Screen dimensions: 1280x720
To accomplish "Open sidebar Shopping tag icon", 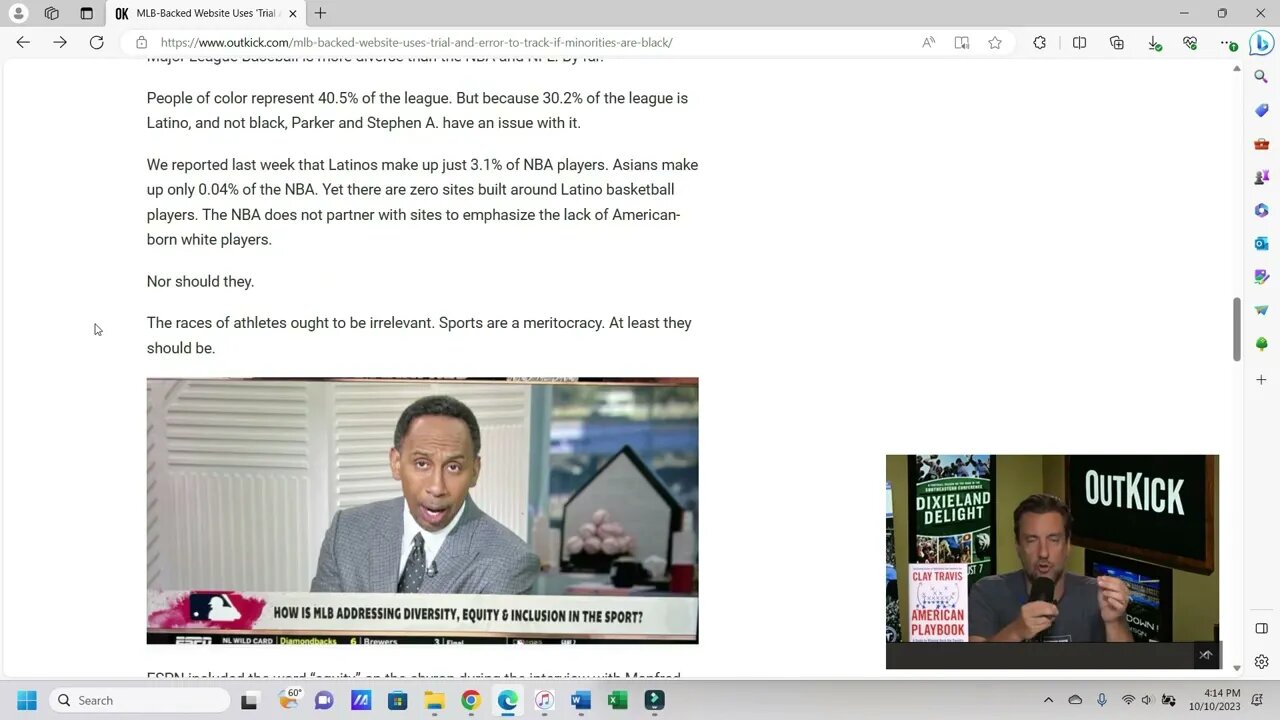I will [1261, 110].
